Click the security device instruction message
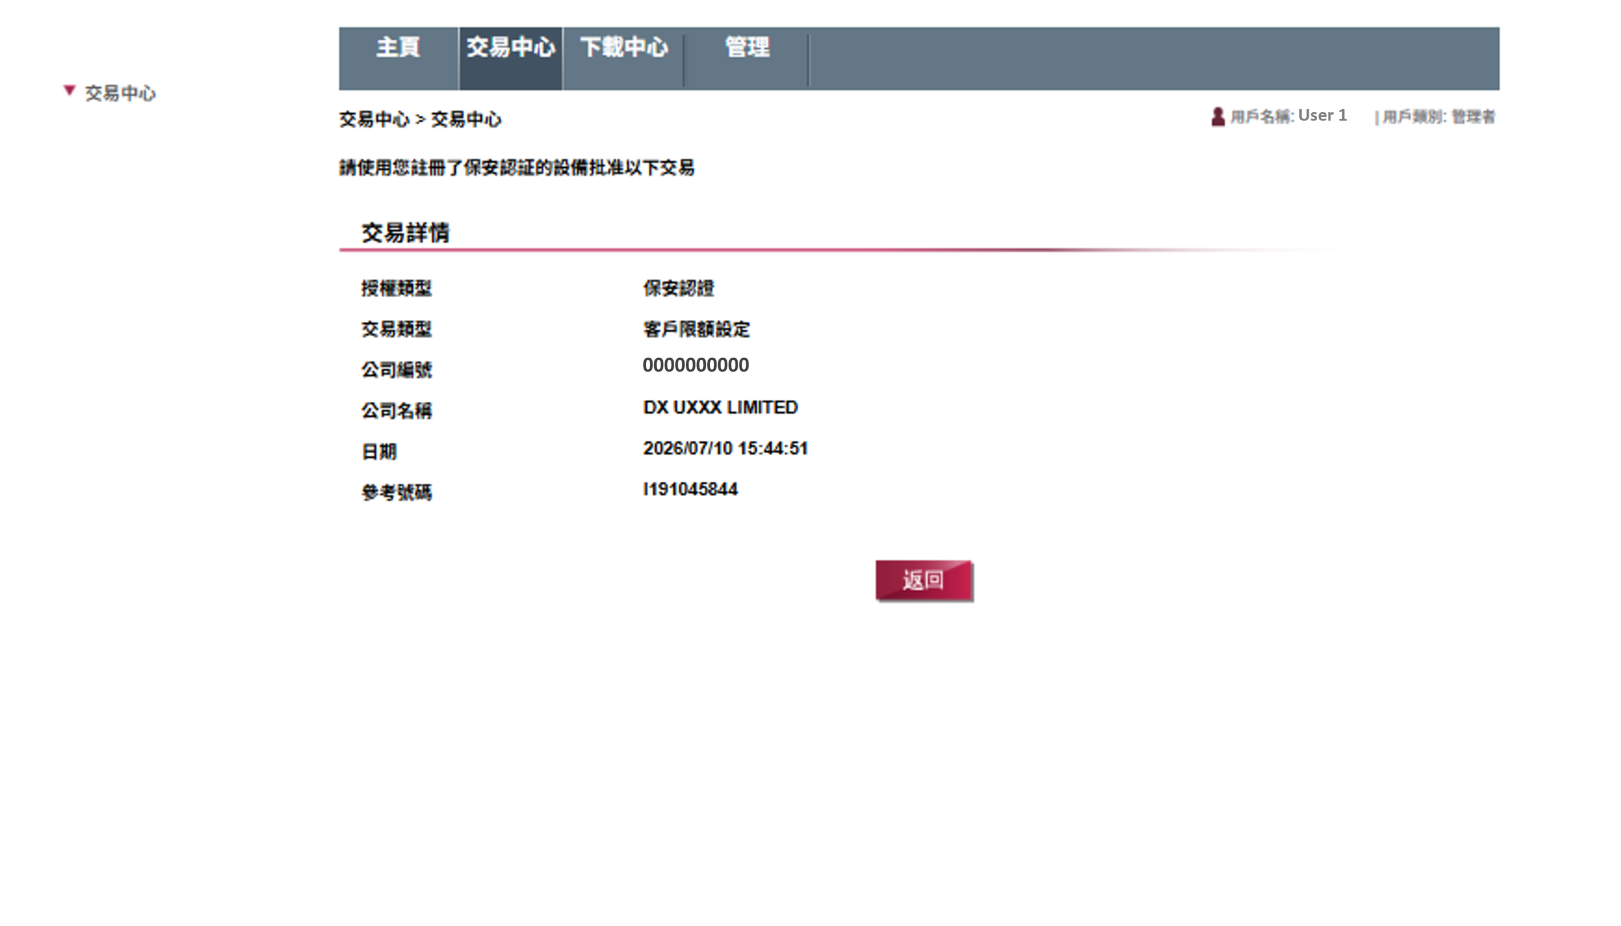The width and height of the screenshot is (1621, 926). coord(517,168)
